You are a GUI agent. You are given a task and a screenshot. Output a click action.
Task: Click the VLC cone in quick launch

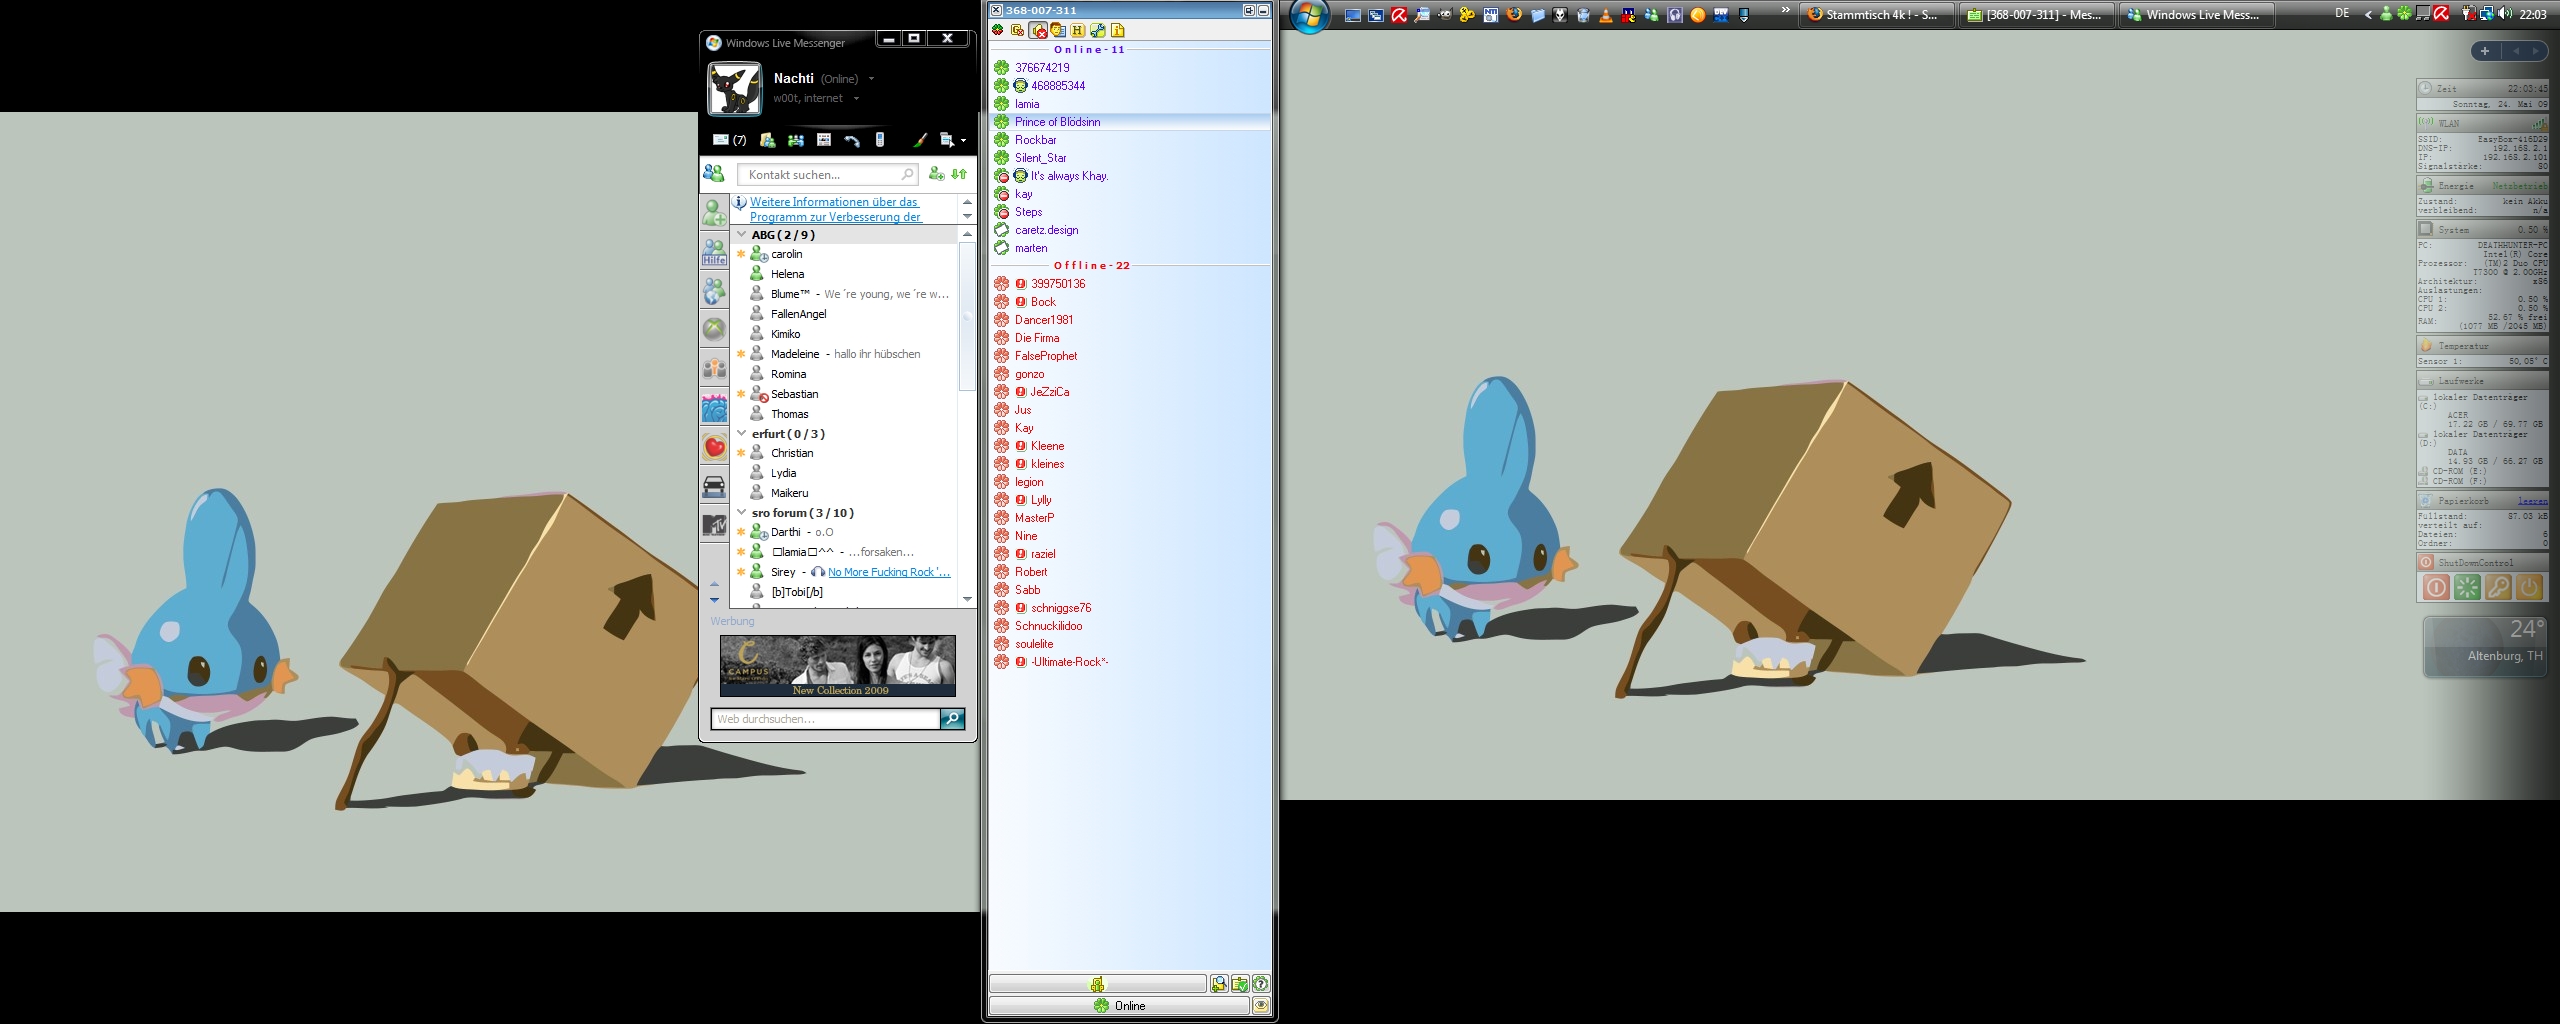[x=1606, y=15]
